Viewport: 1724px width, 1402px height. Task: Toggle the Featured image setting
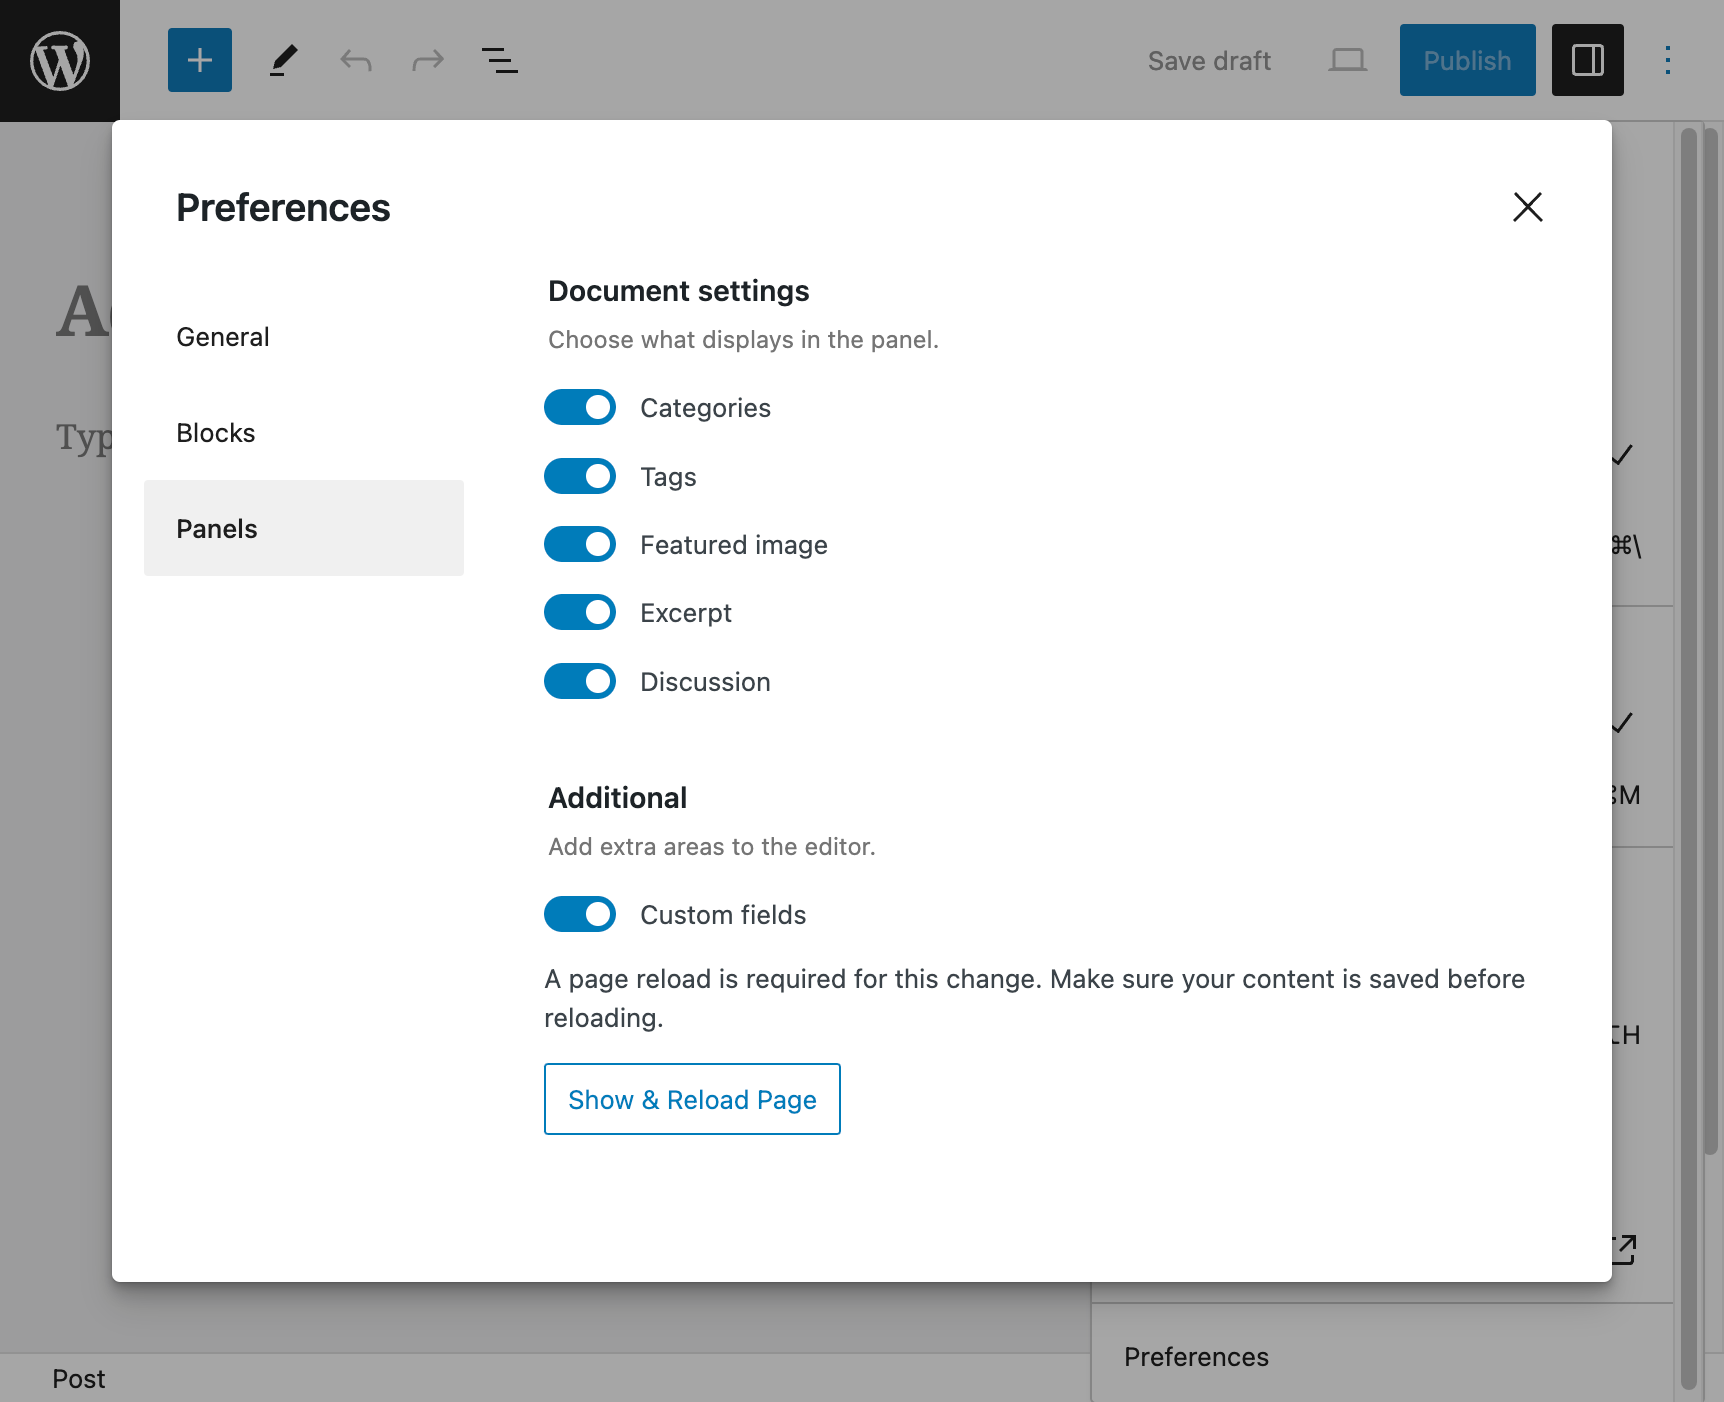click(580, 544)
